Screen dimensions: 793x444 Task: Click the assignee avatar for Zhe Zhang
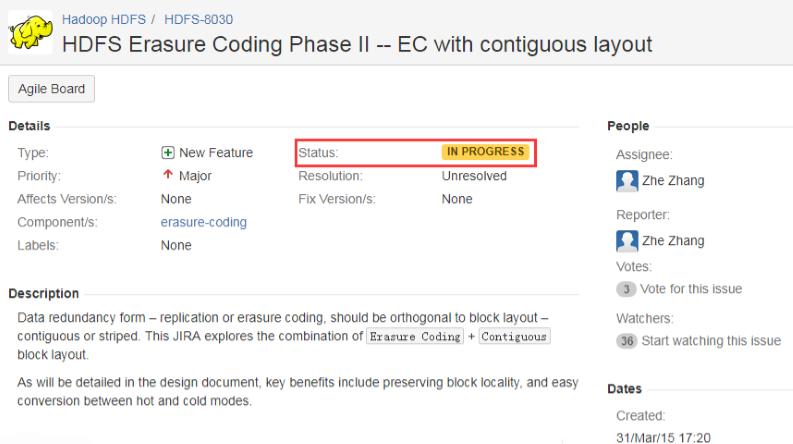(627, 181)
